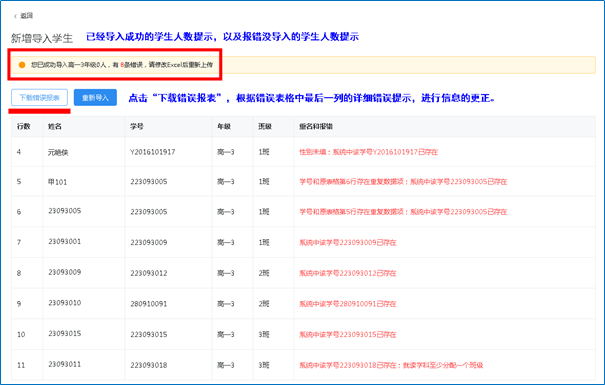Image resolution: width=605 pixels, height=385 pixels.
Task: Click the error message mentioning Y2016101917
Action: click(368, 152)
